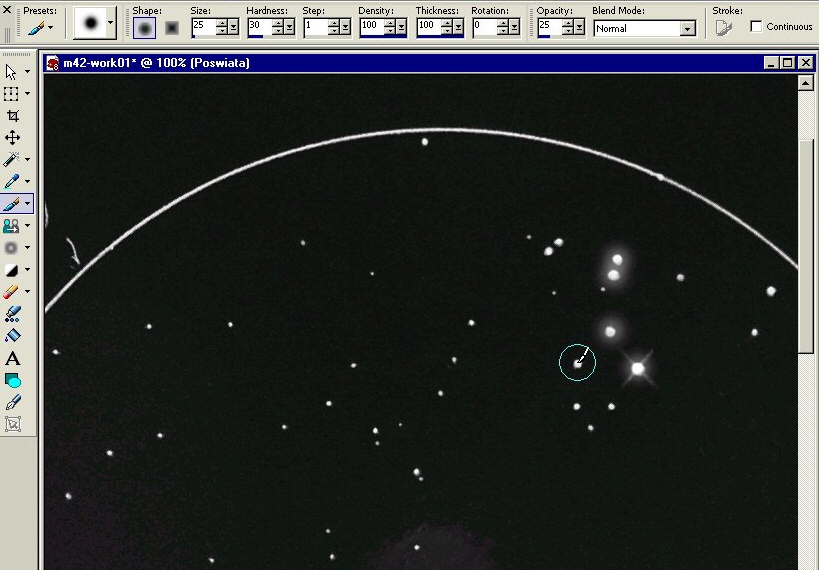The image size is (819, 570).
Task: Select the Crop tool
Action: click(x=13, y=115)
